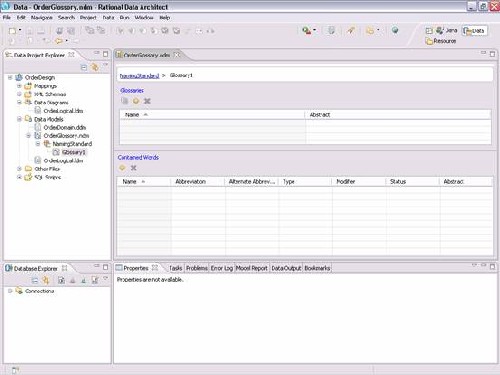
Task: Select OrderLogical.ldm under Data Diagrams
Action: 63,111
